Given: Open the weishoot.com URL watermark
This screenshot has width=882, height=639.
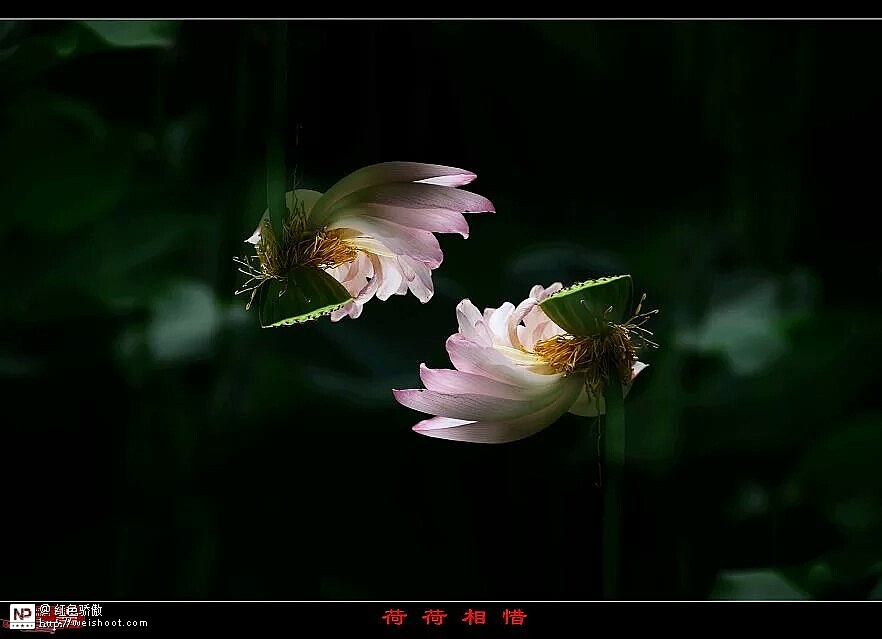Looking at the screenshot, I should (x=94, y=623).
